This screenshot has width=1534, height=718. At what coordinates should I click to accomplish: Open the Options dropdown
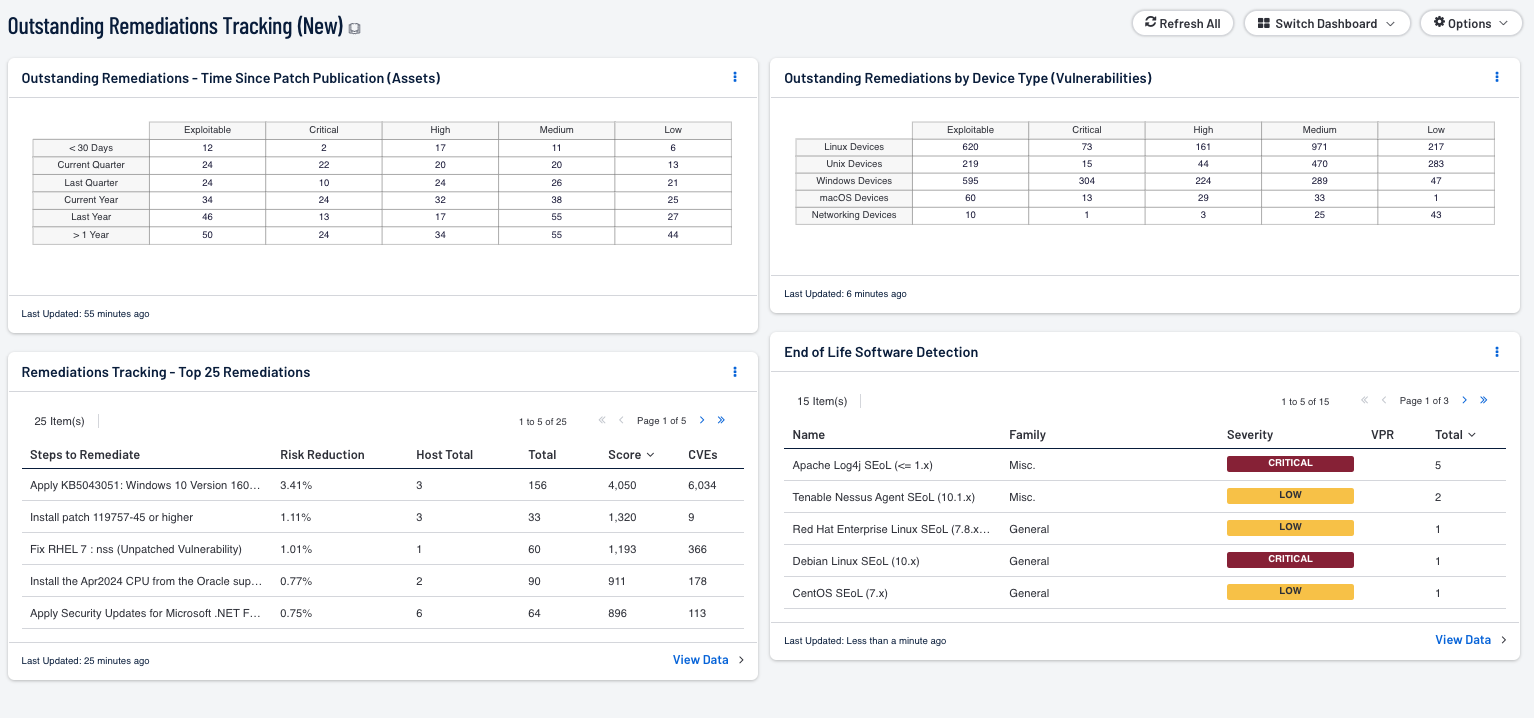[x=1471, y=23]
